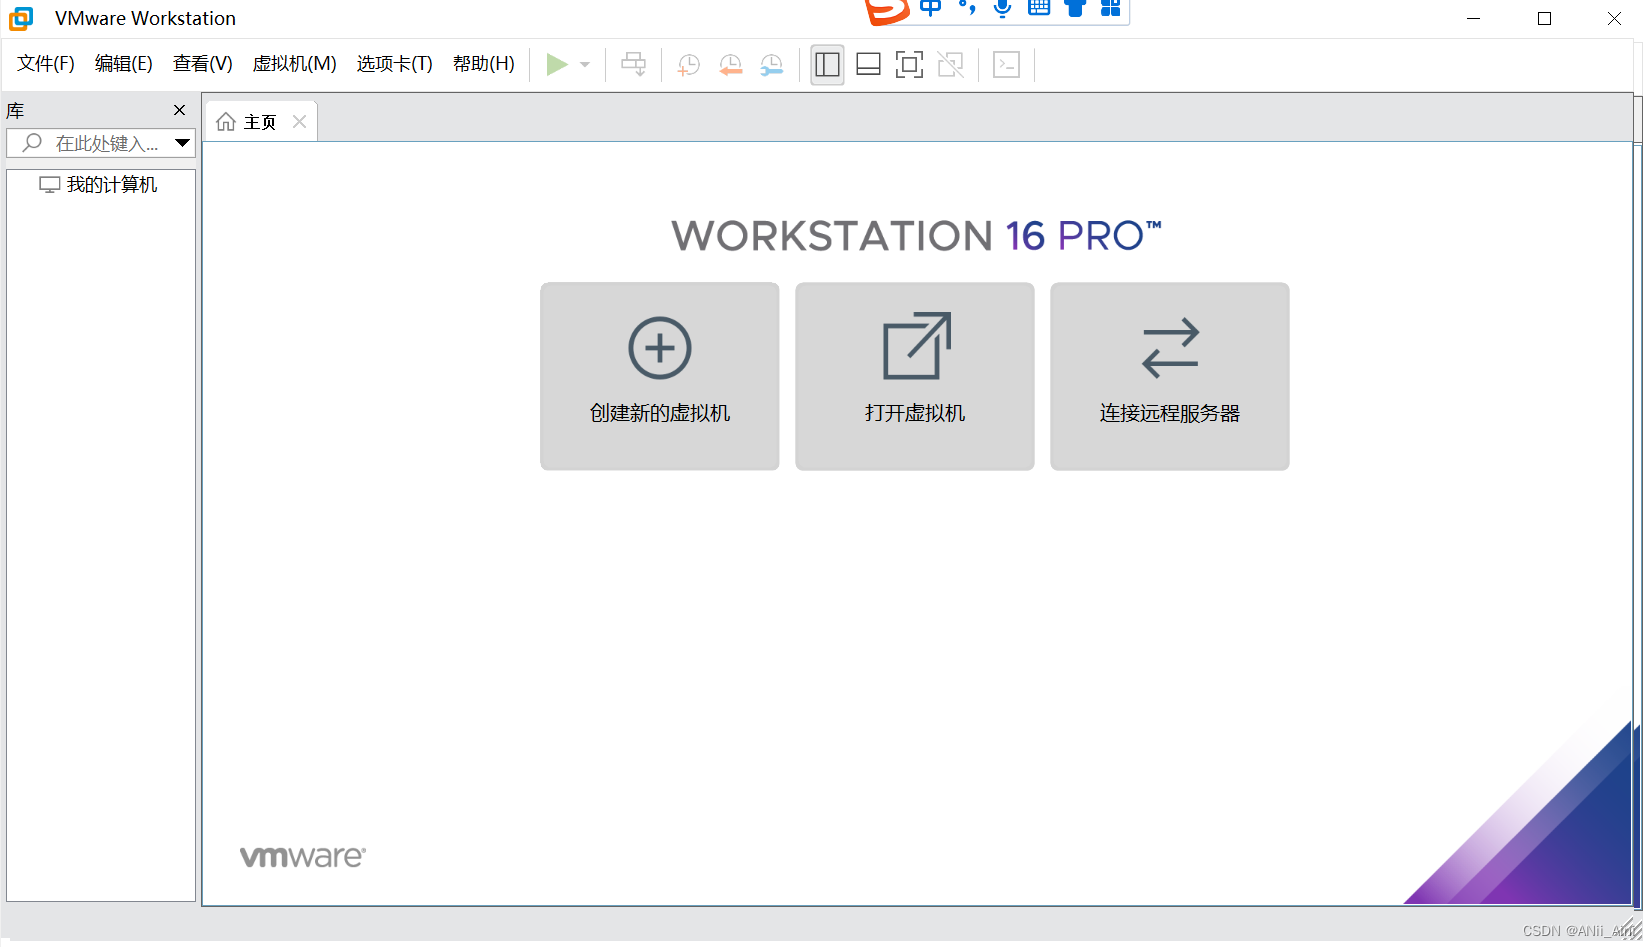The height and width of the screenshot is (947, 1650).
Task: Open the 编辑(E) menu
Action: click(124, 64)
